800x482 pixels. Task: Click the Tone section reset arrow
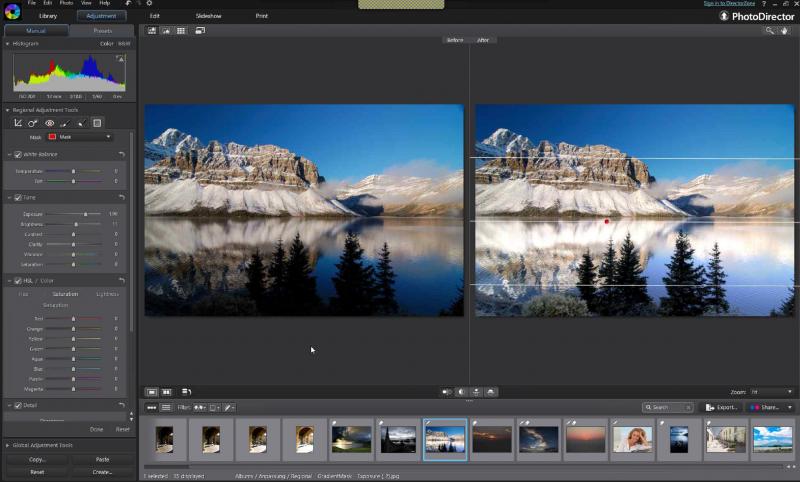coord(121,198)
